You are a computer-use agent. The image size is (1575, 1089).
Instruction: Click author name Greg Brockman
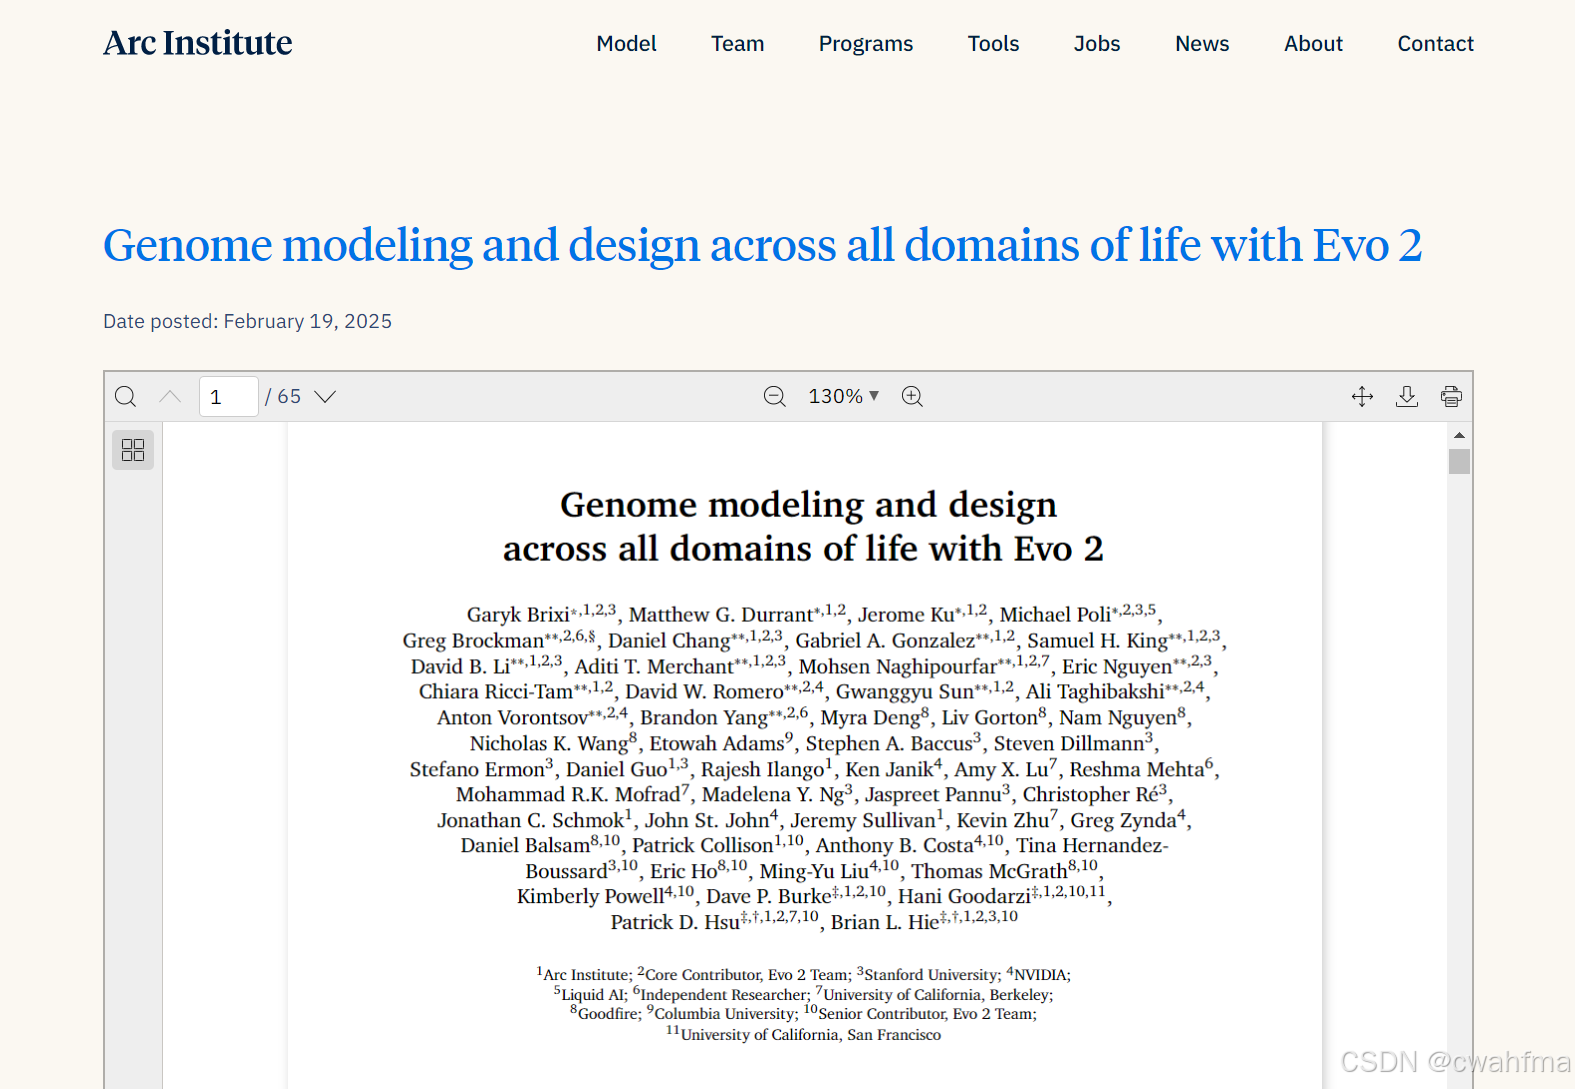click(x=473, y=641)
